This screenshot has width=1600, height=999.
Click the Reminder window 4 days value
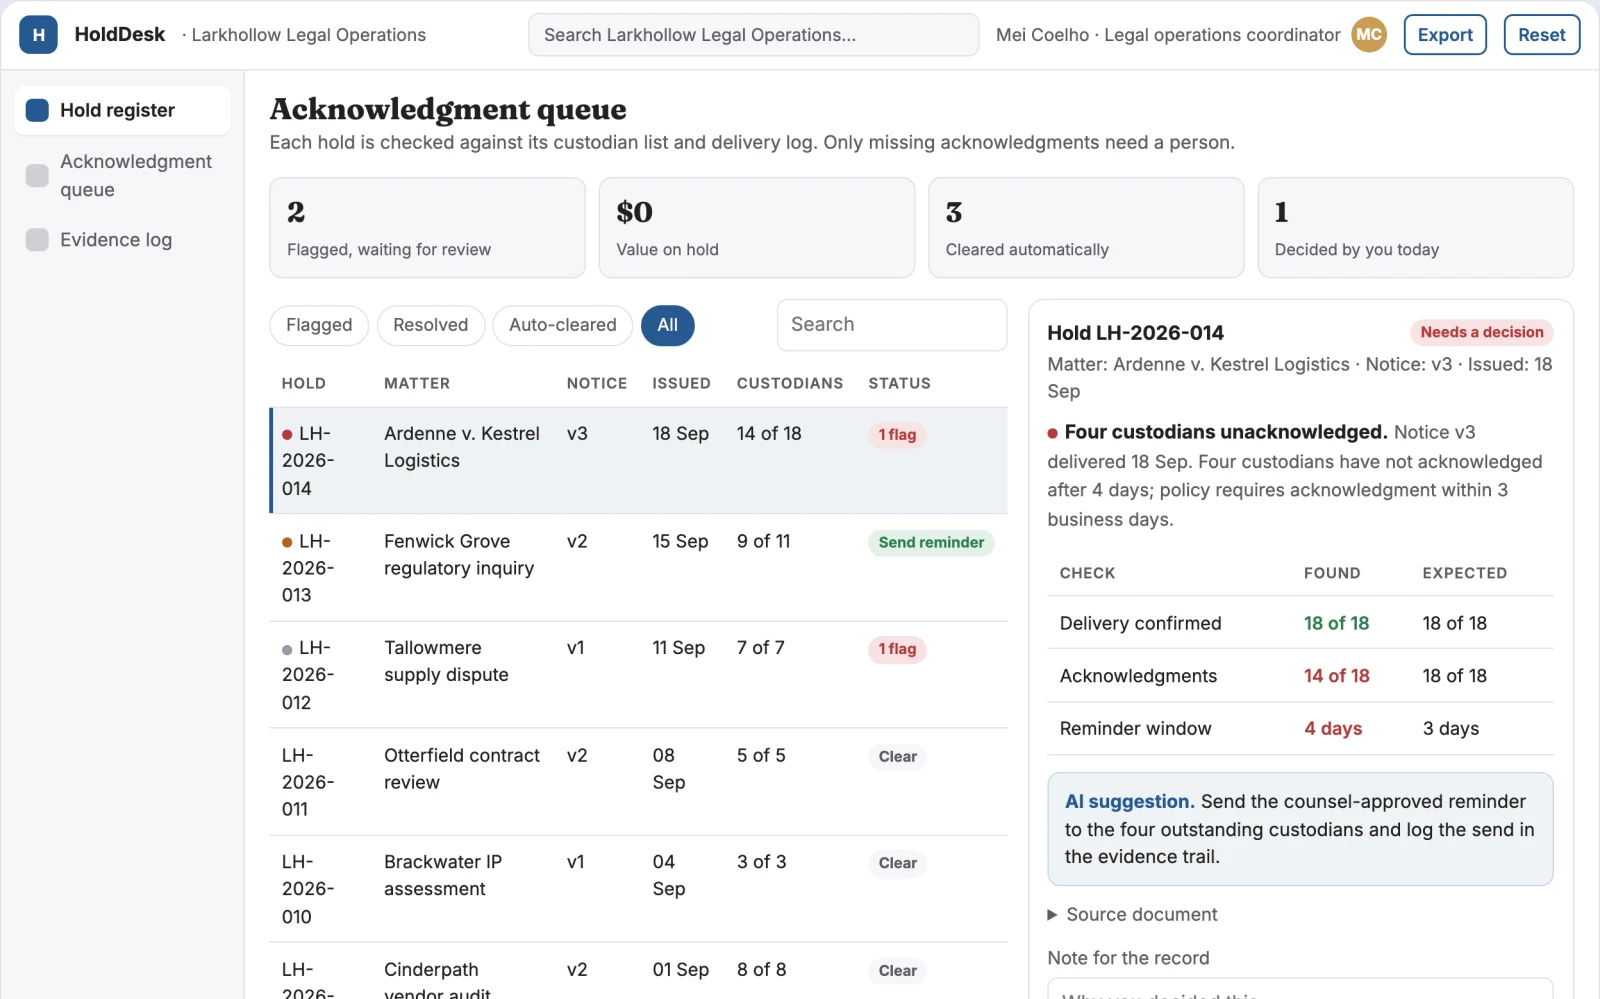coord(1333,729)
